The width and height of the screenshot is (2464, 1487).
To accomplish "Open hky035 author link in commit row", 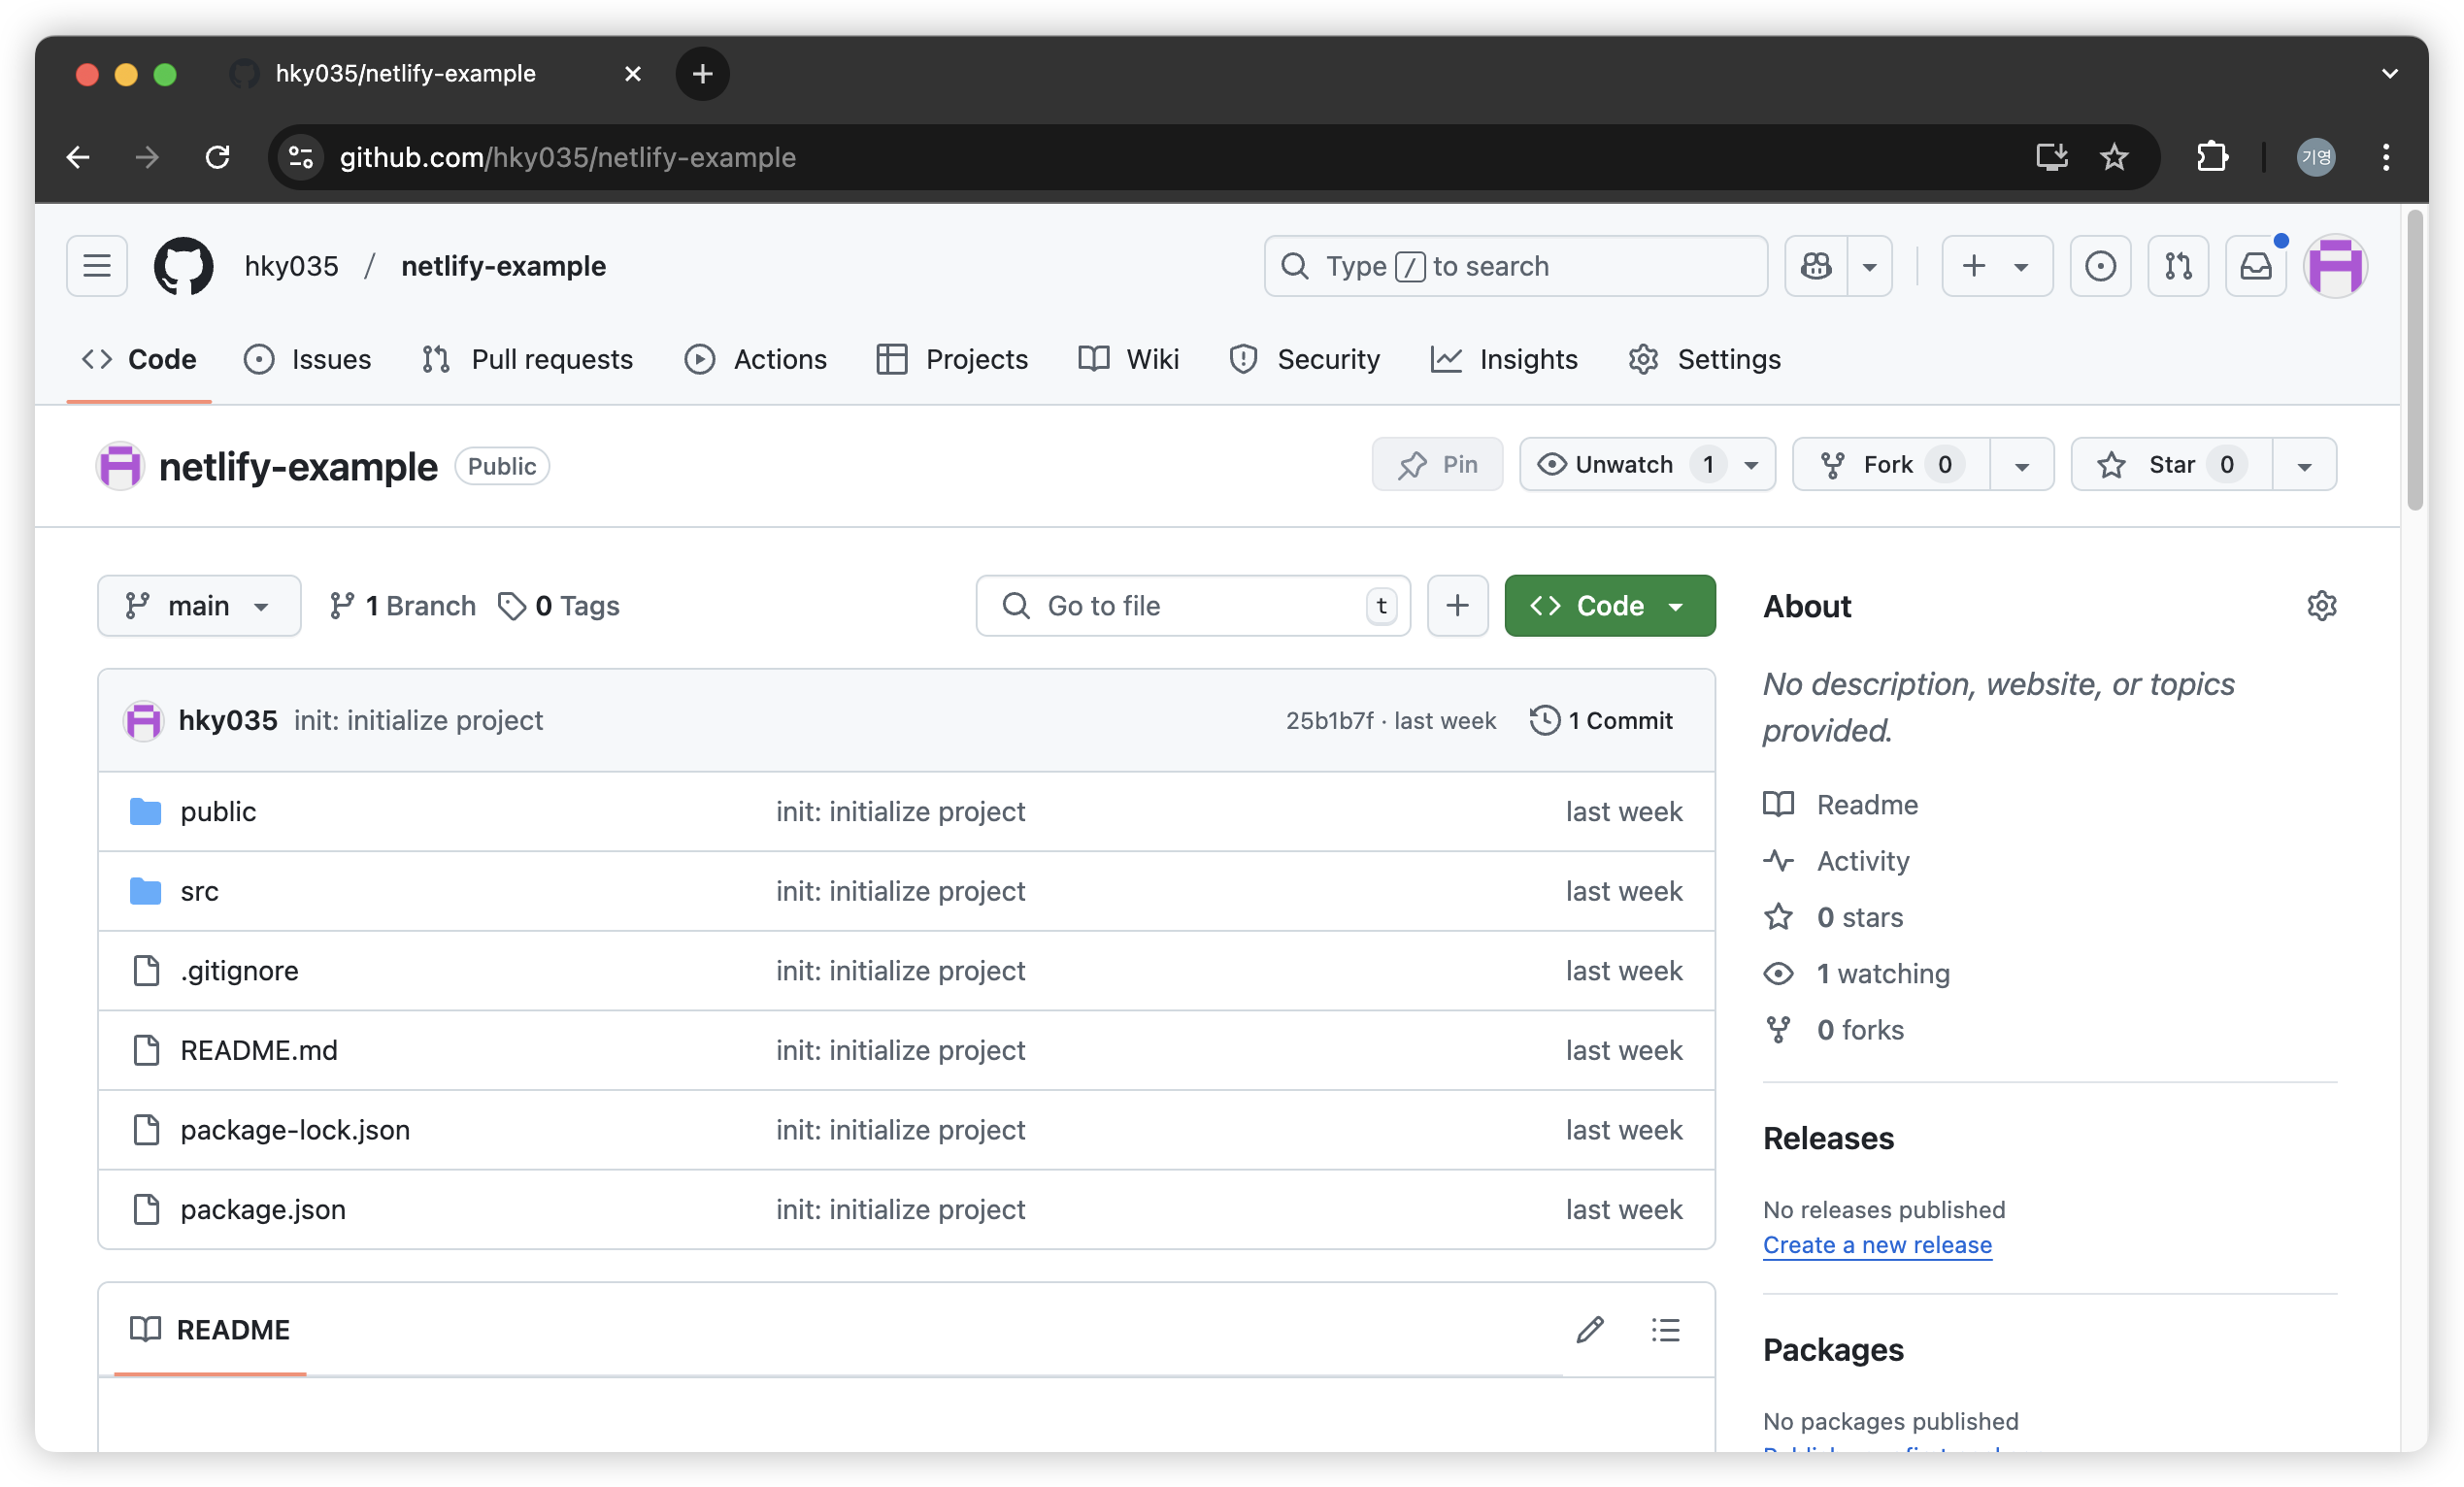I will click(228, 721).
